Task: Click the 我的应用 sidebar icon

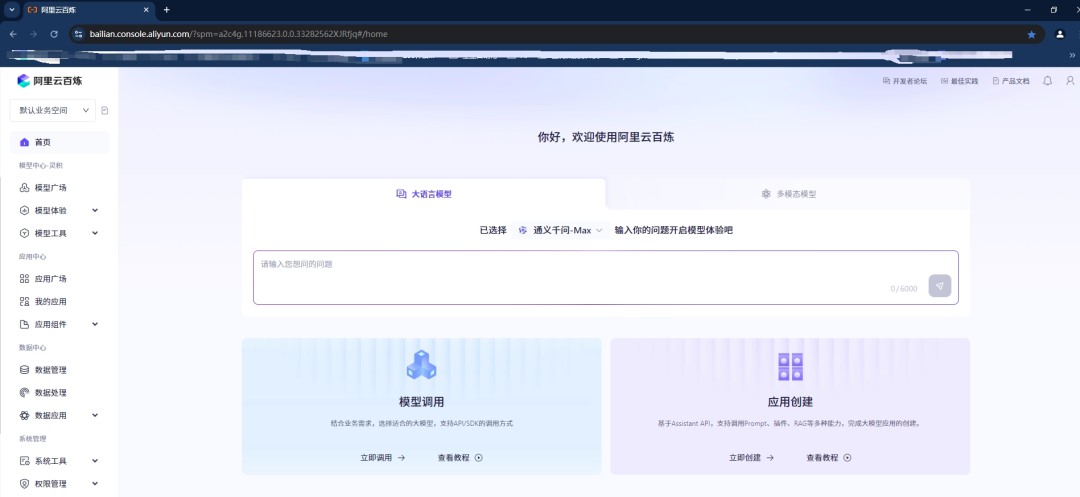Action: click(25, 302)
